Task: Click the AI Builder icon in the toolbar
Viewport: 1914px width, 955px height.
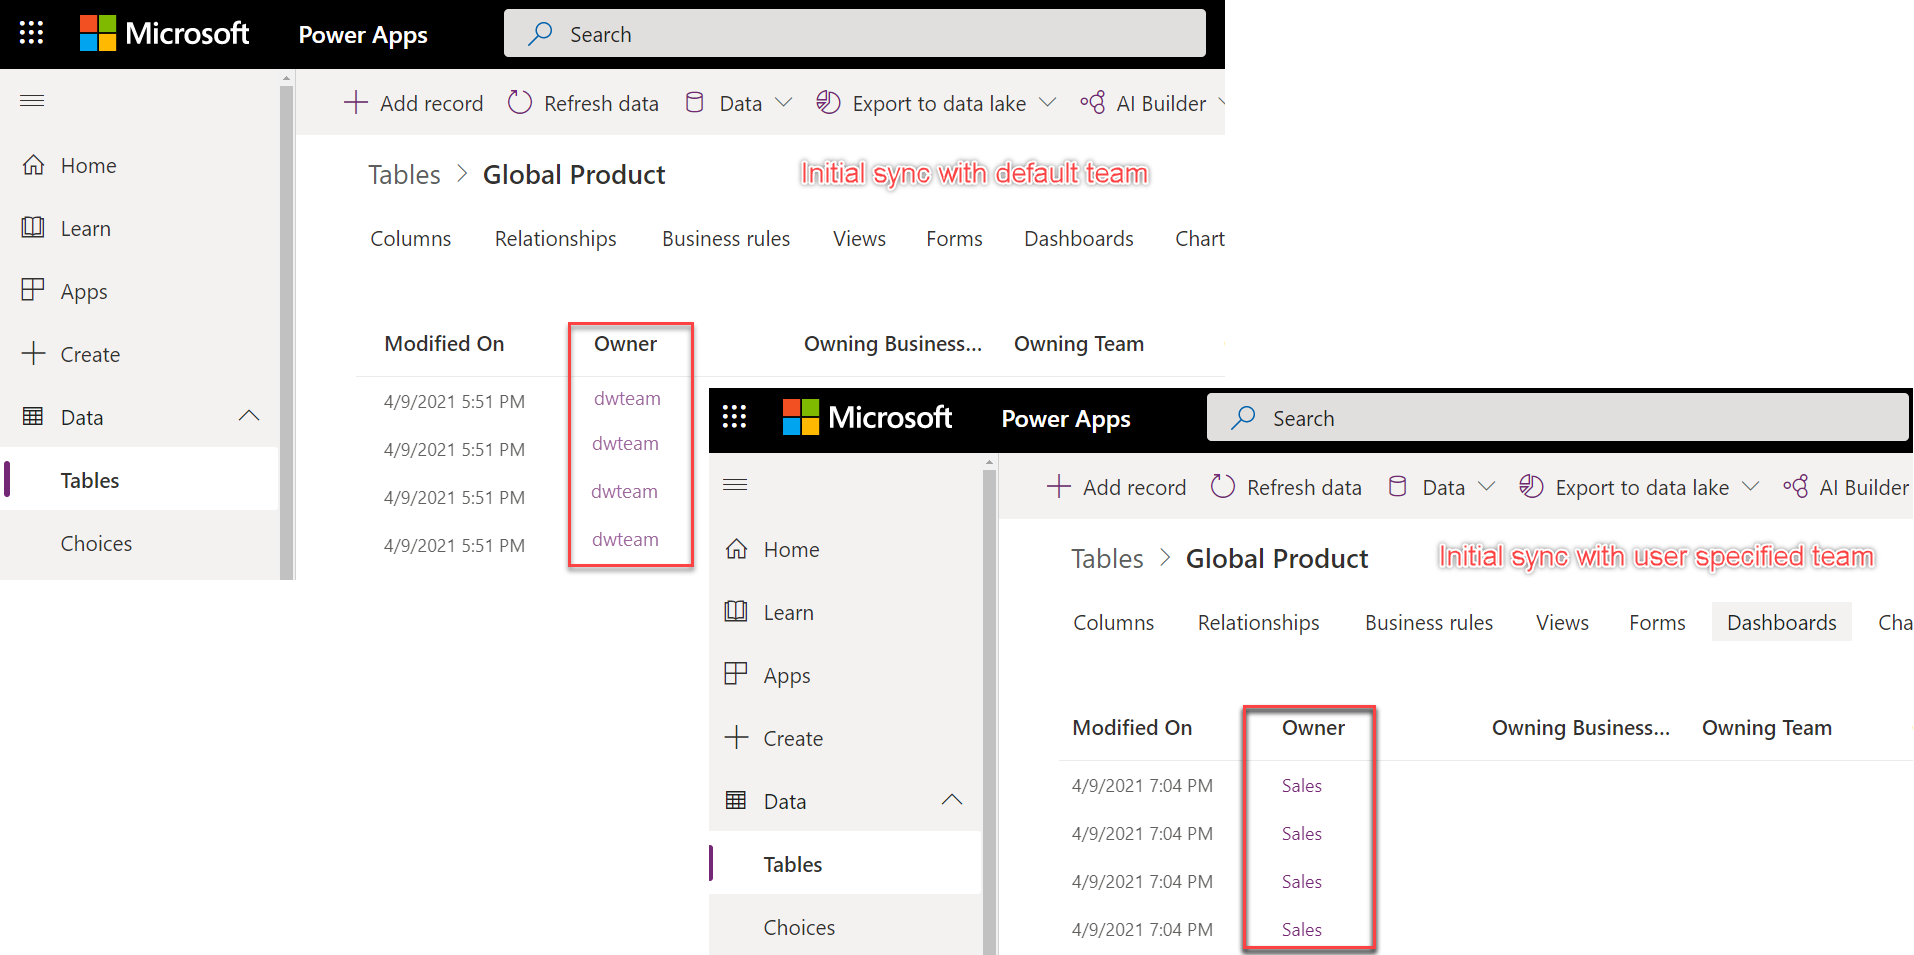Action: point(1092,102)
